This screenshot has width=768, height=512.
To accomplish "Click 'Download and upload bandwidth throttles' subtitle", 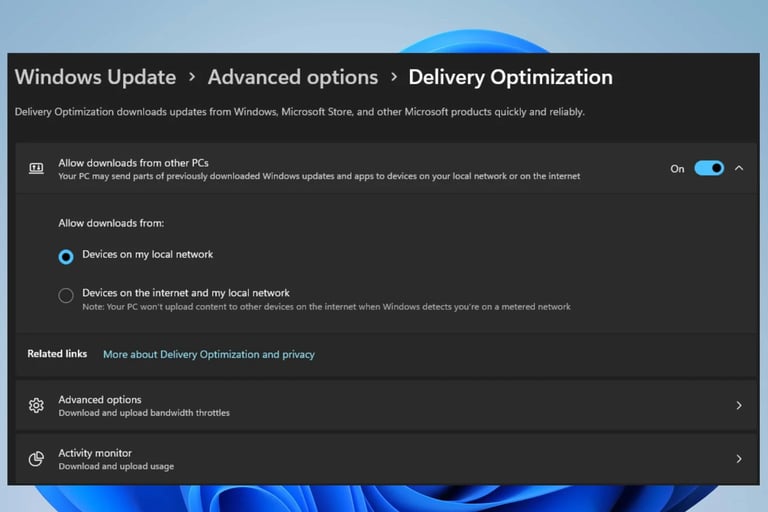I will 144,413.
